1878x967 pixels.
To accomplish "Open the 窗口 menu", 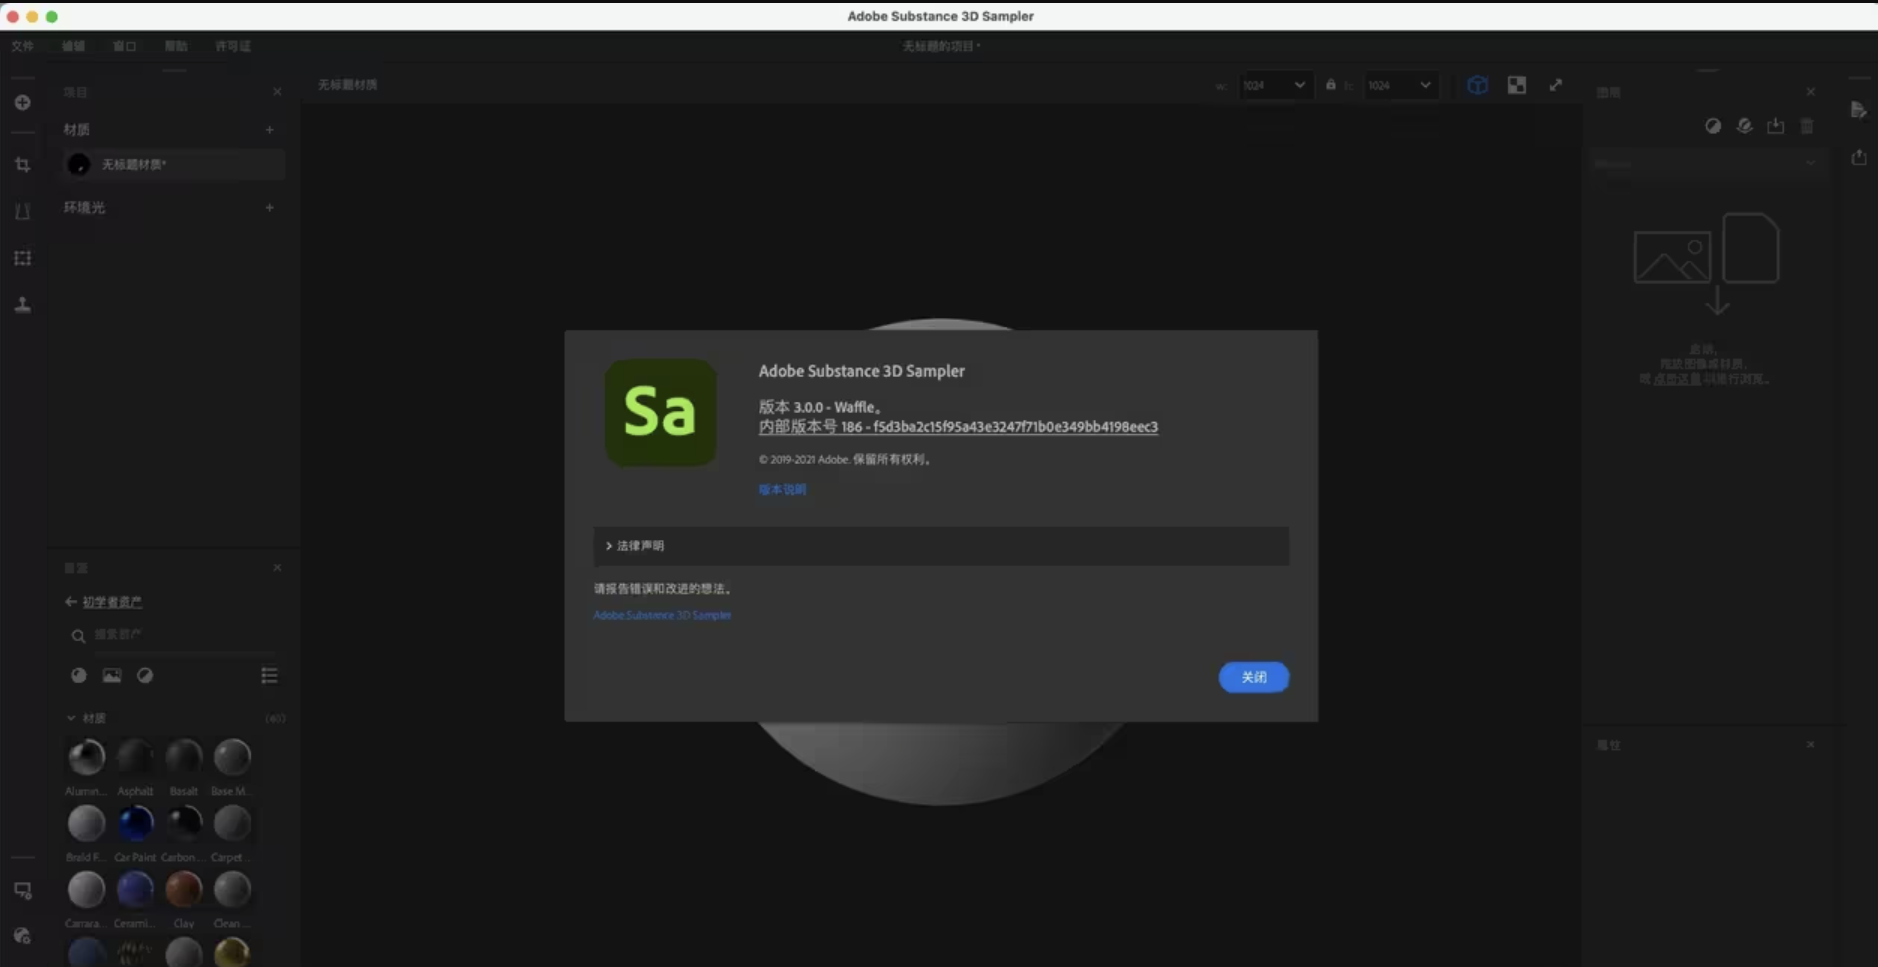I will (x=124, y=46).
